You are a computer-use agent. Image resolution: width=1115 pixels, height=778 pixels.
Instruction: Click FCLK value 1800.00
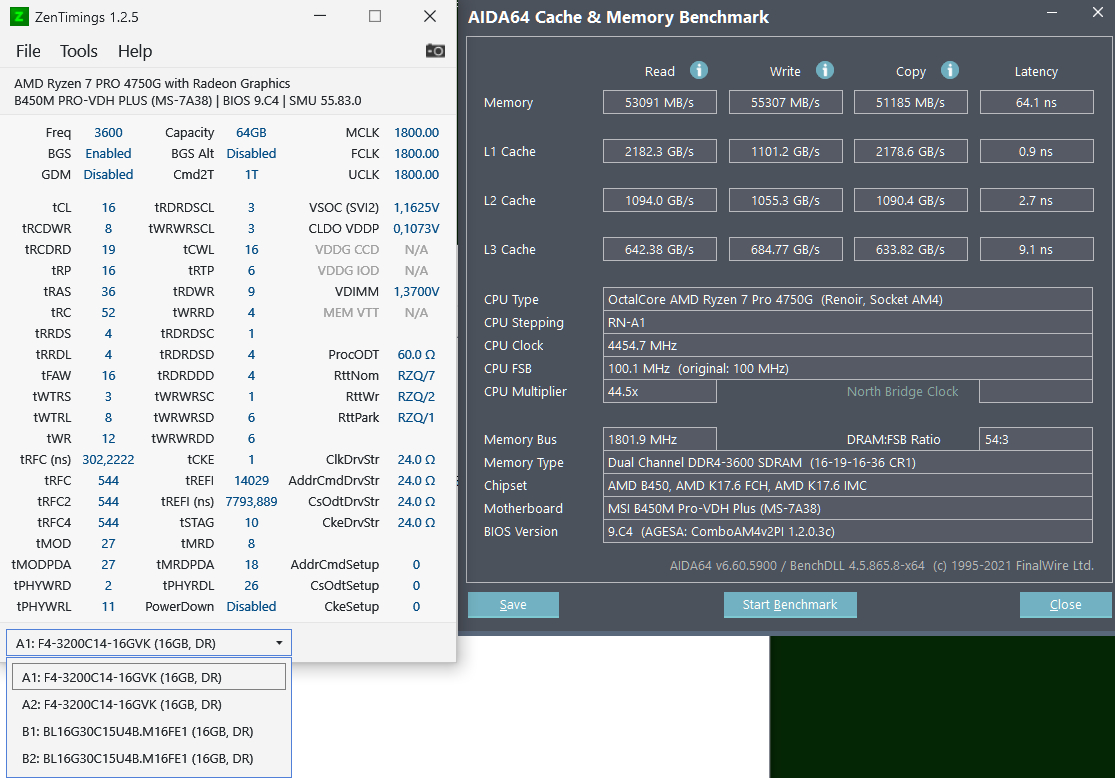pyautogui.click(x=416, y=154)
